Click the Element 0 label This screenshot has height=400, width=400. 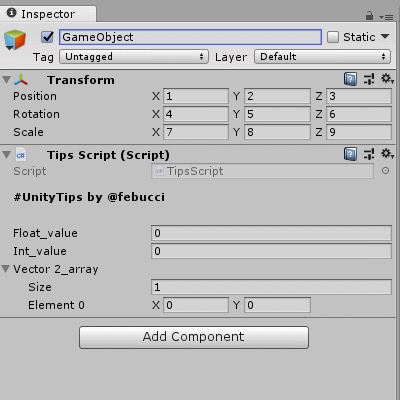click(x=56, y=305)
